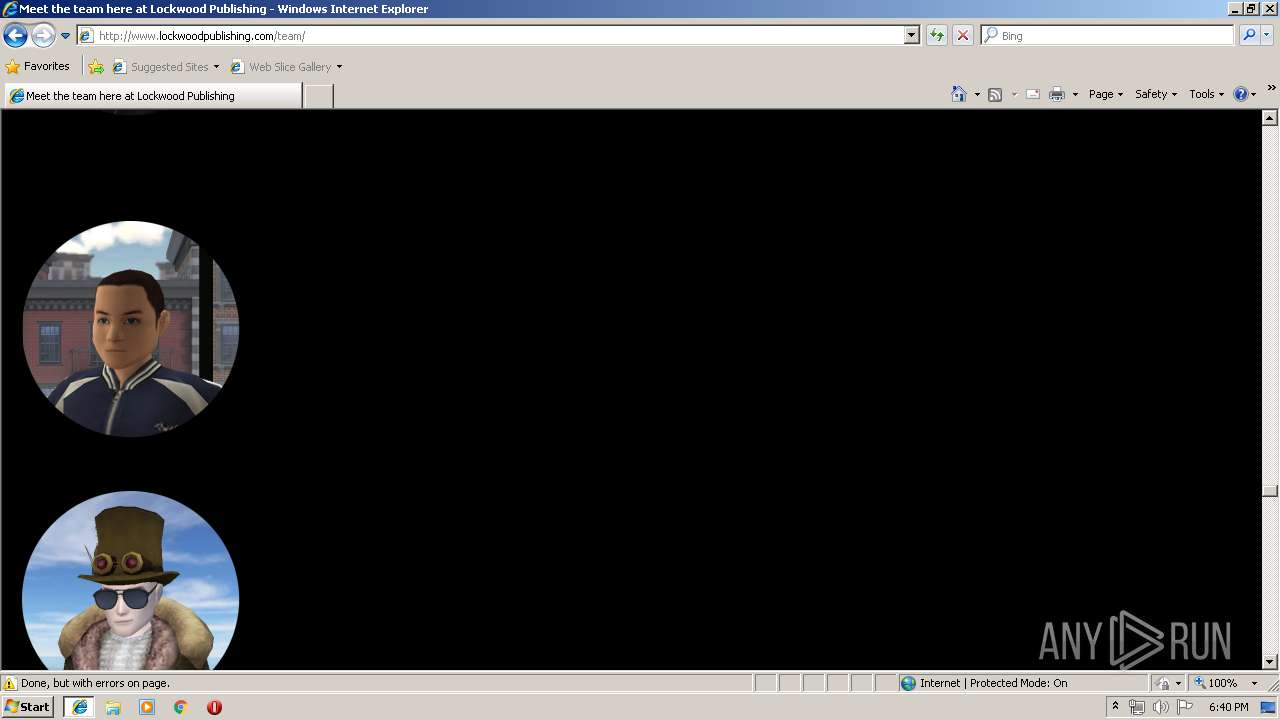Screen dimensions: 1280x720
Task: Click the lockwoodpublishing.com address bar
Action: (490, 36)
